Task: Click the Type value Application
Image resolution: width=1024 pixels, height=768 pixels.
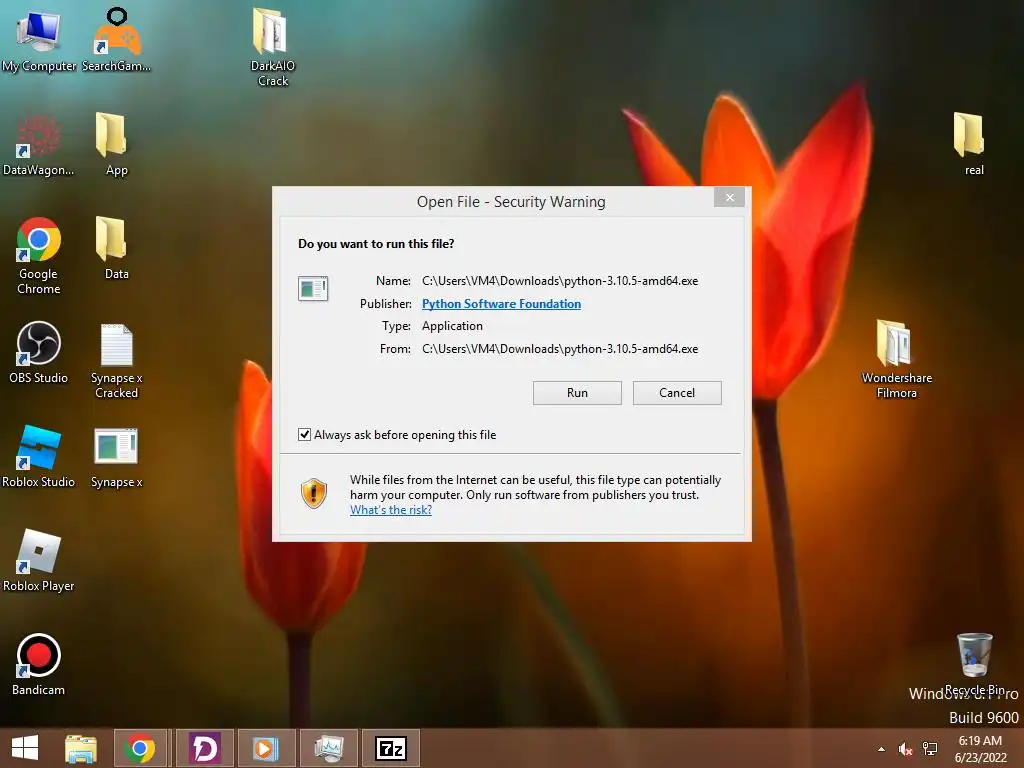Action: point(452,326)
